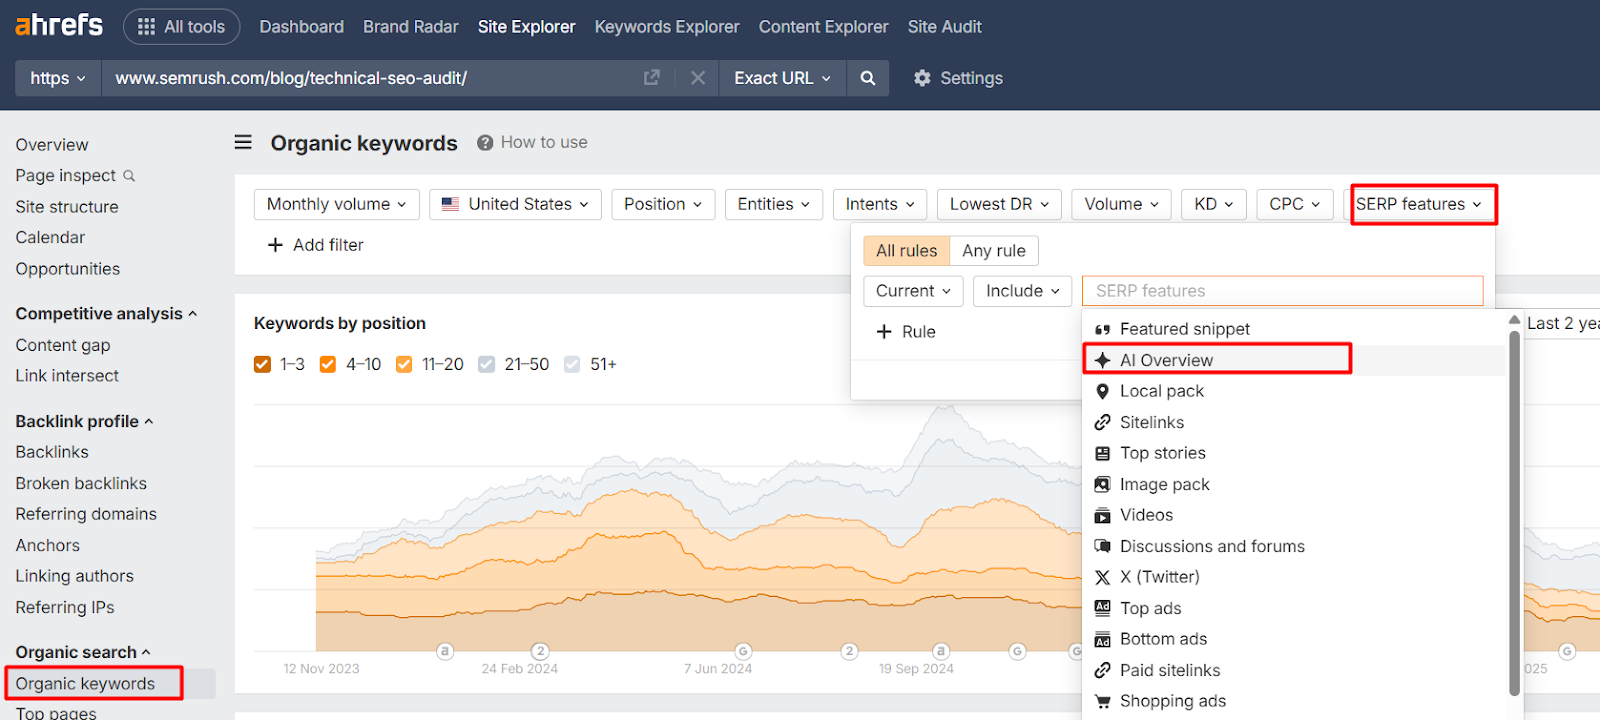The image size is (1600, 720).
Task: Open the Exact URL mode dropdown
Action: pyautogui.click(x=783, y=78)
